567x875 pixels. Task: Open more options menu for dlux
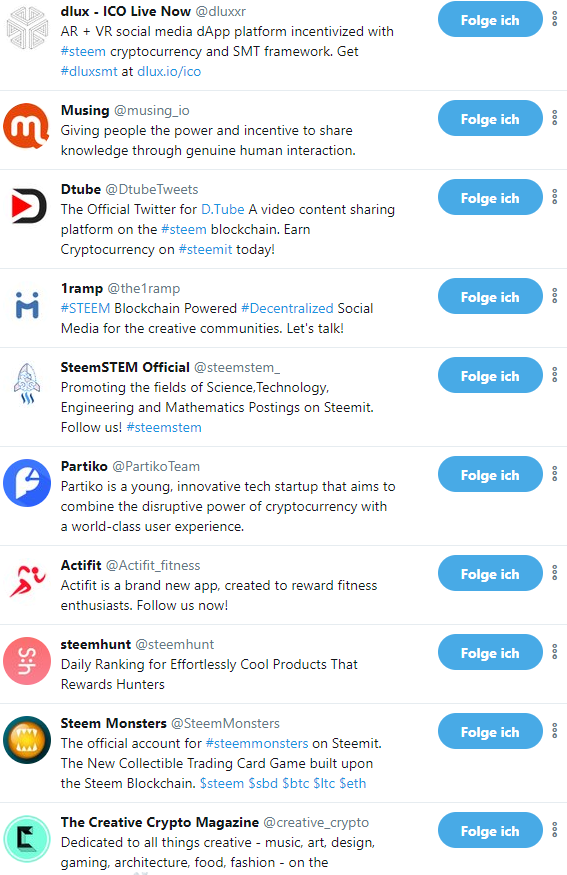pos(554,19)
